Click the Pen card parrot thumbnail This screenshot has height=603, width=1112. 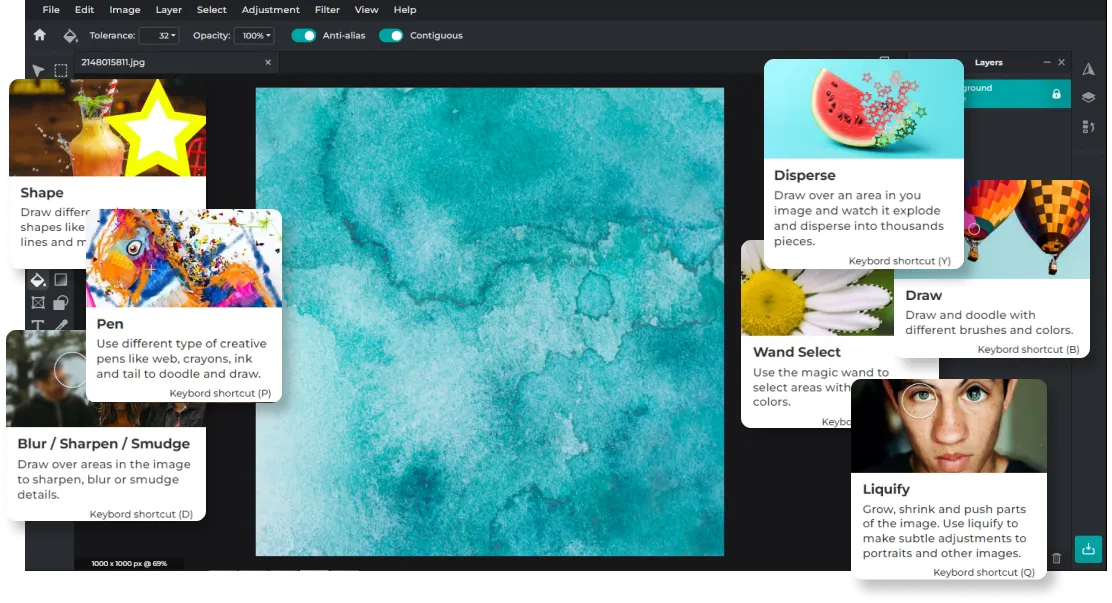click(x=184, y=258)
